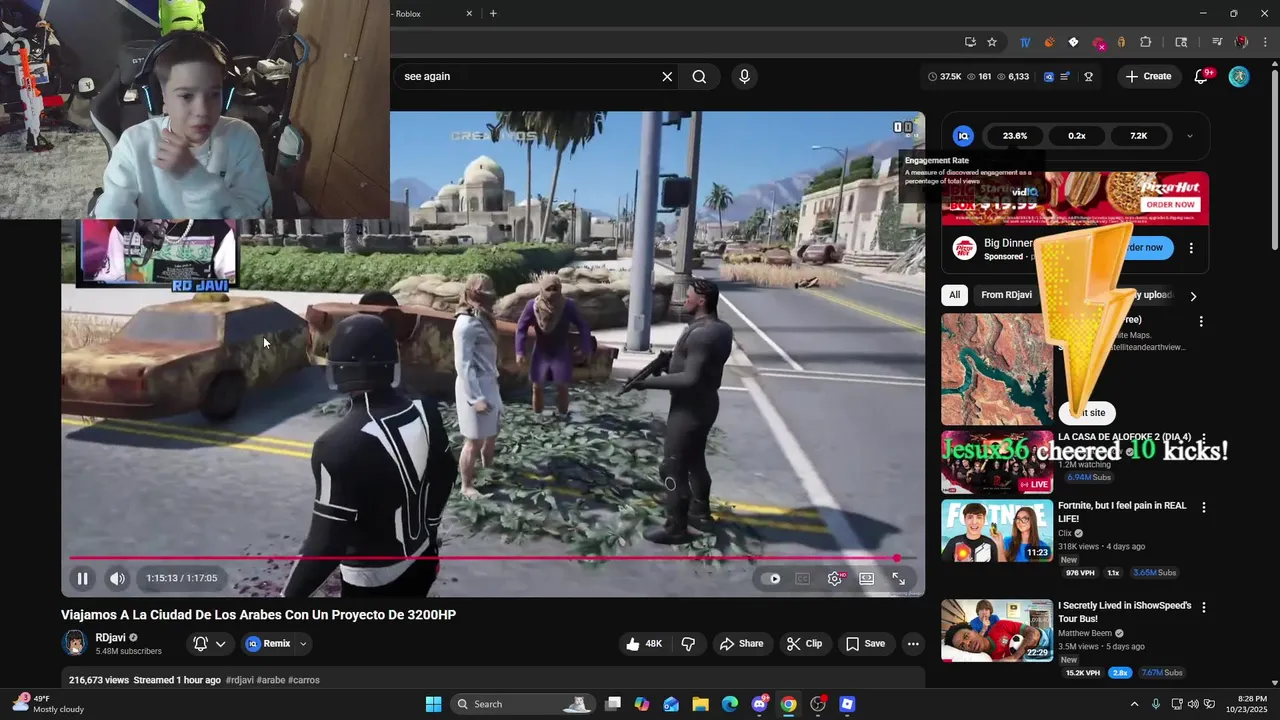Click the 7.2K stat pill

pos(1139,136)
